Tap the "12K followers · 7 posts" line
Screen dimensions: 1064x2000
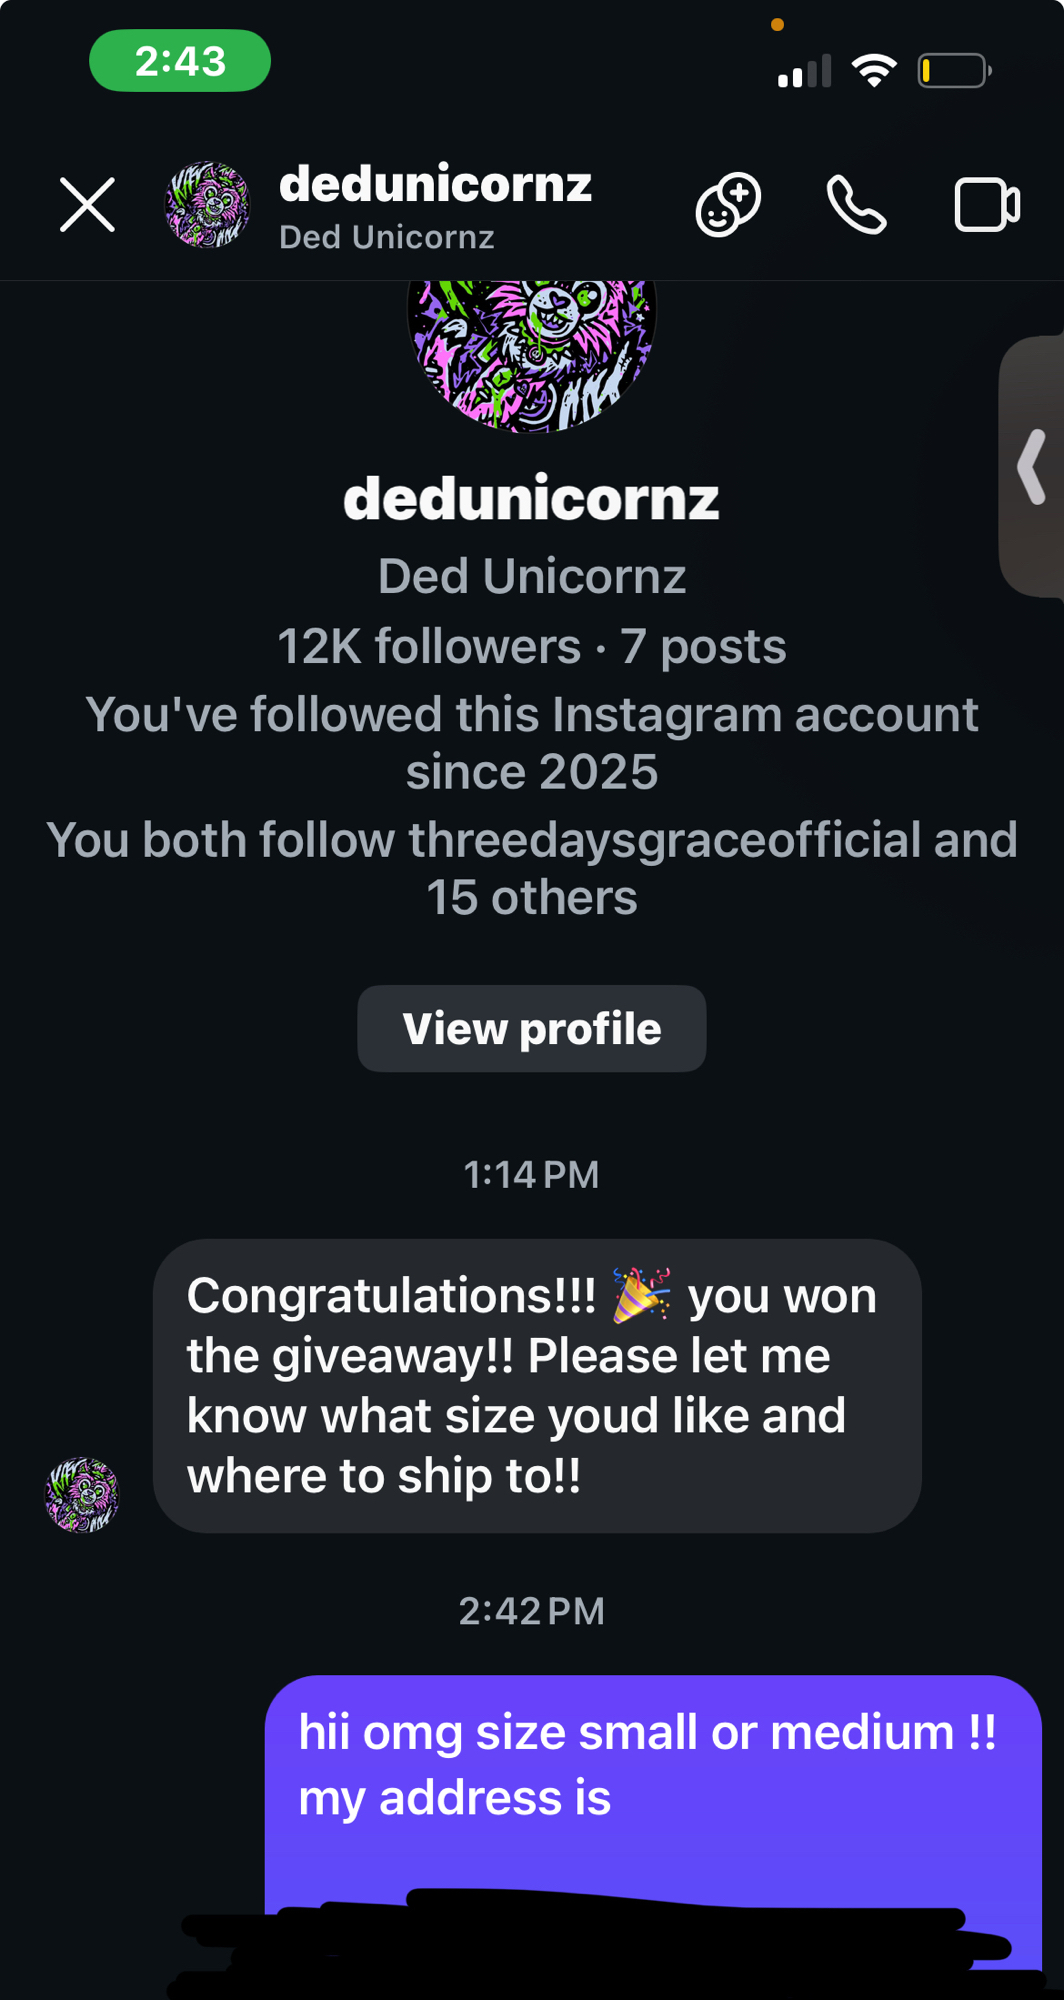click(532, 647)
